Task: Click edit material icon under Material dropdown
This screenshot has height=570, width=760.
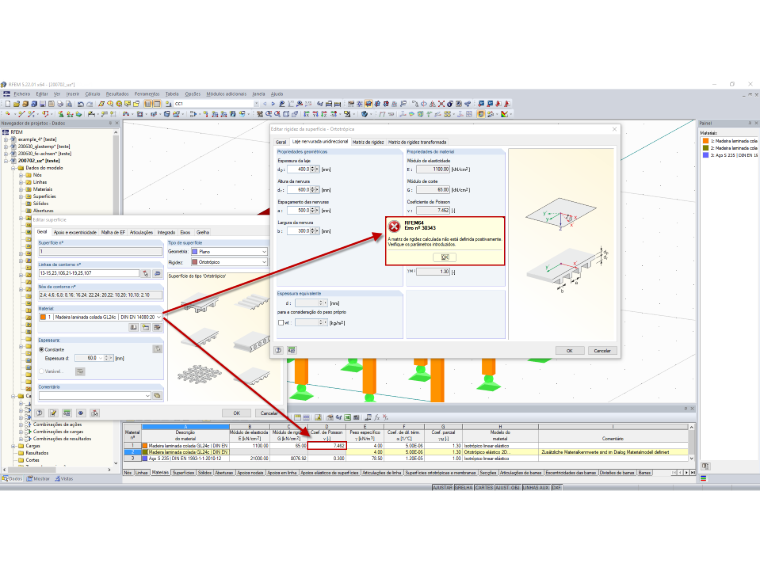Action: tap(157, 328)
